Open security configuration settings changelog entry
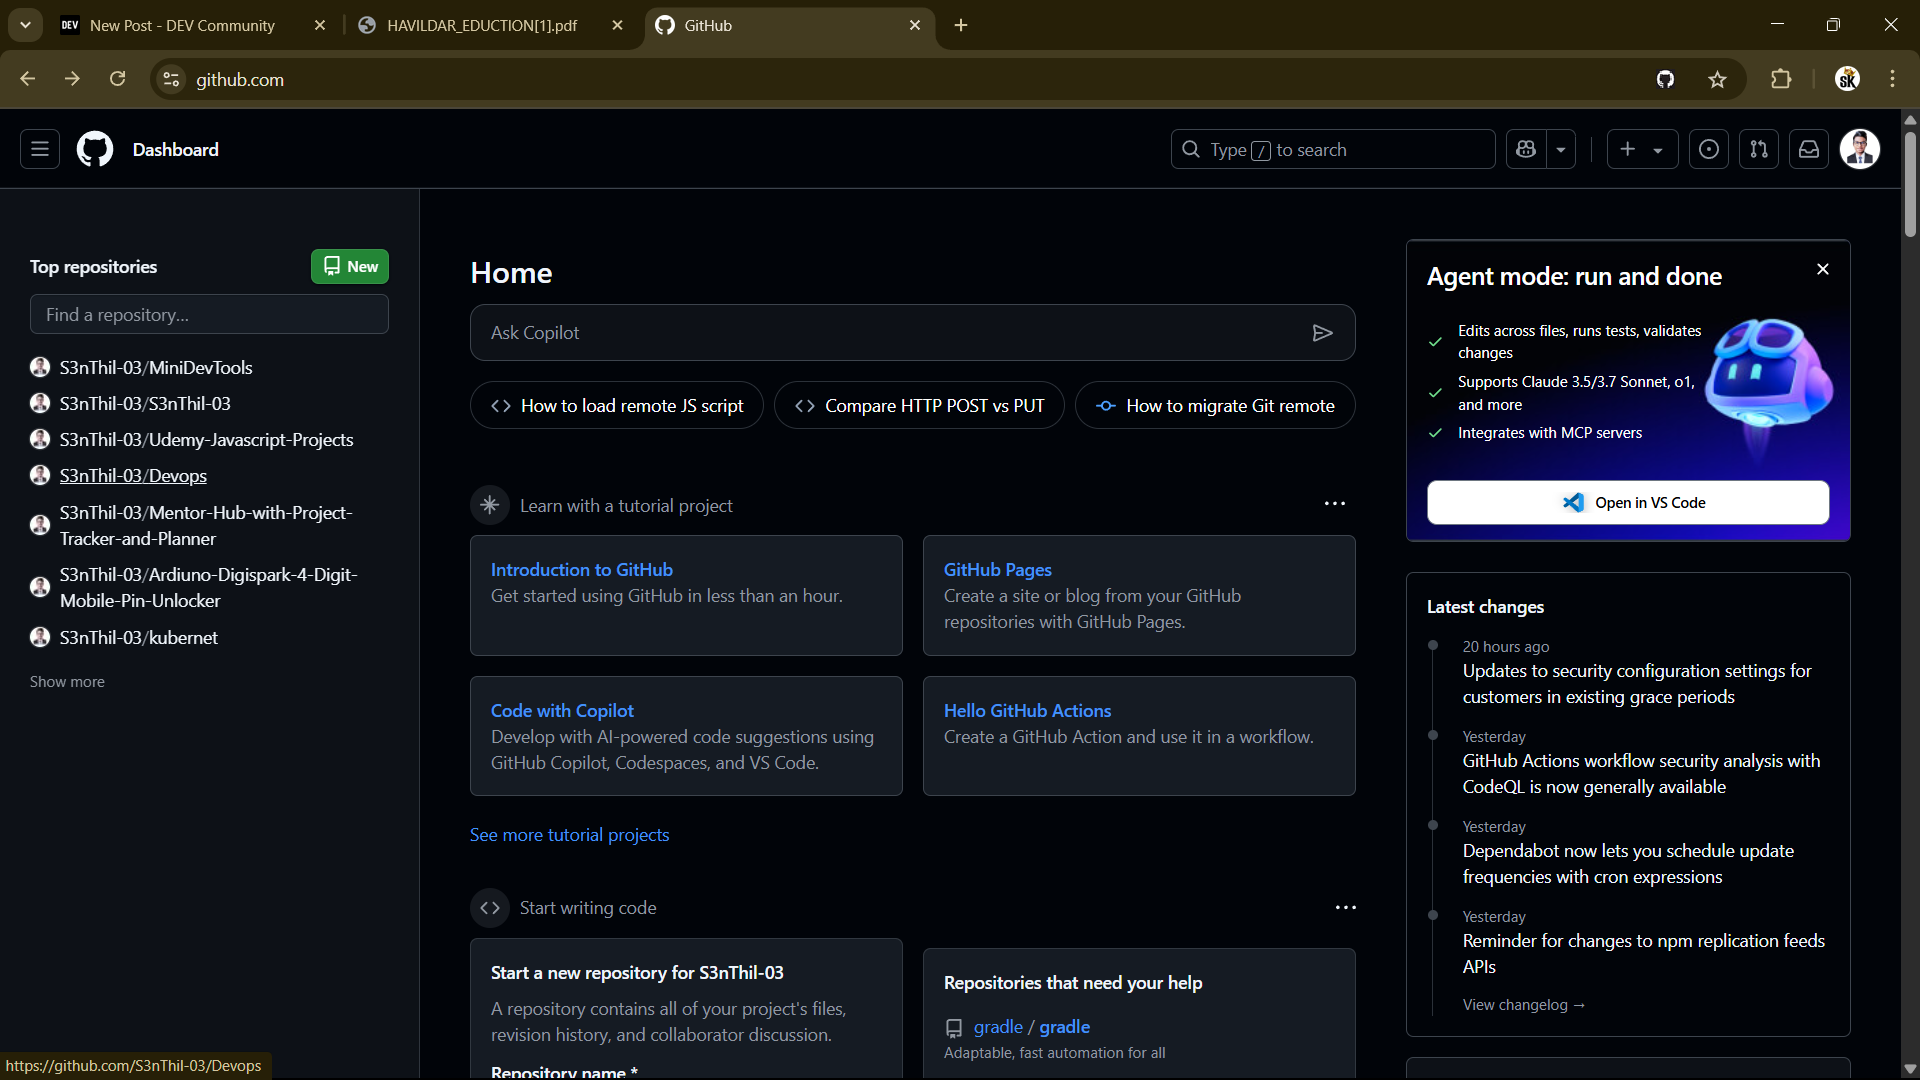The image size is (1920, 1080). (1637, 683)
